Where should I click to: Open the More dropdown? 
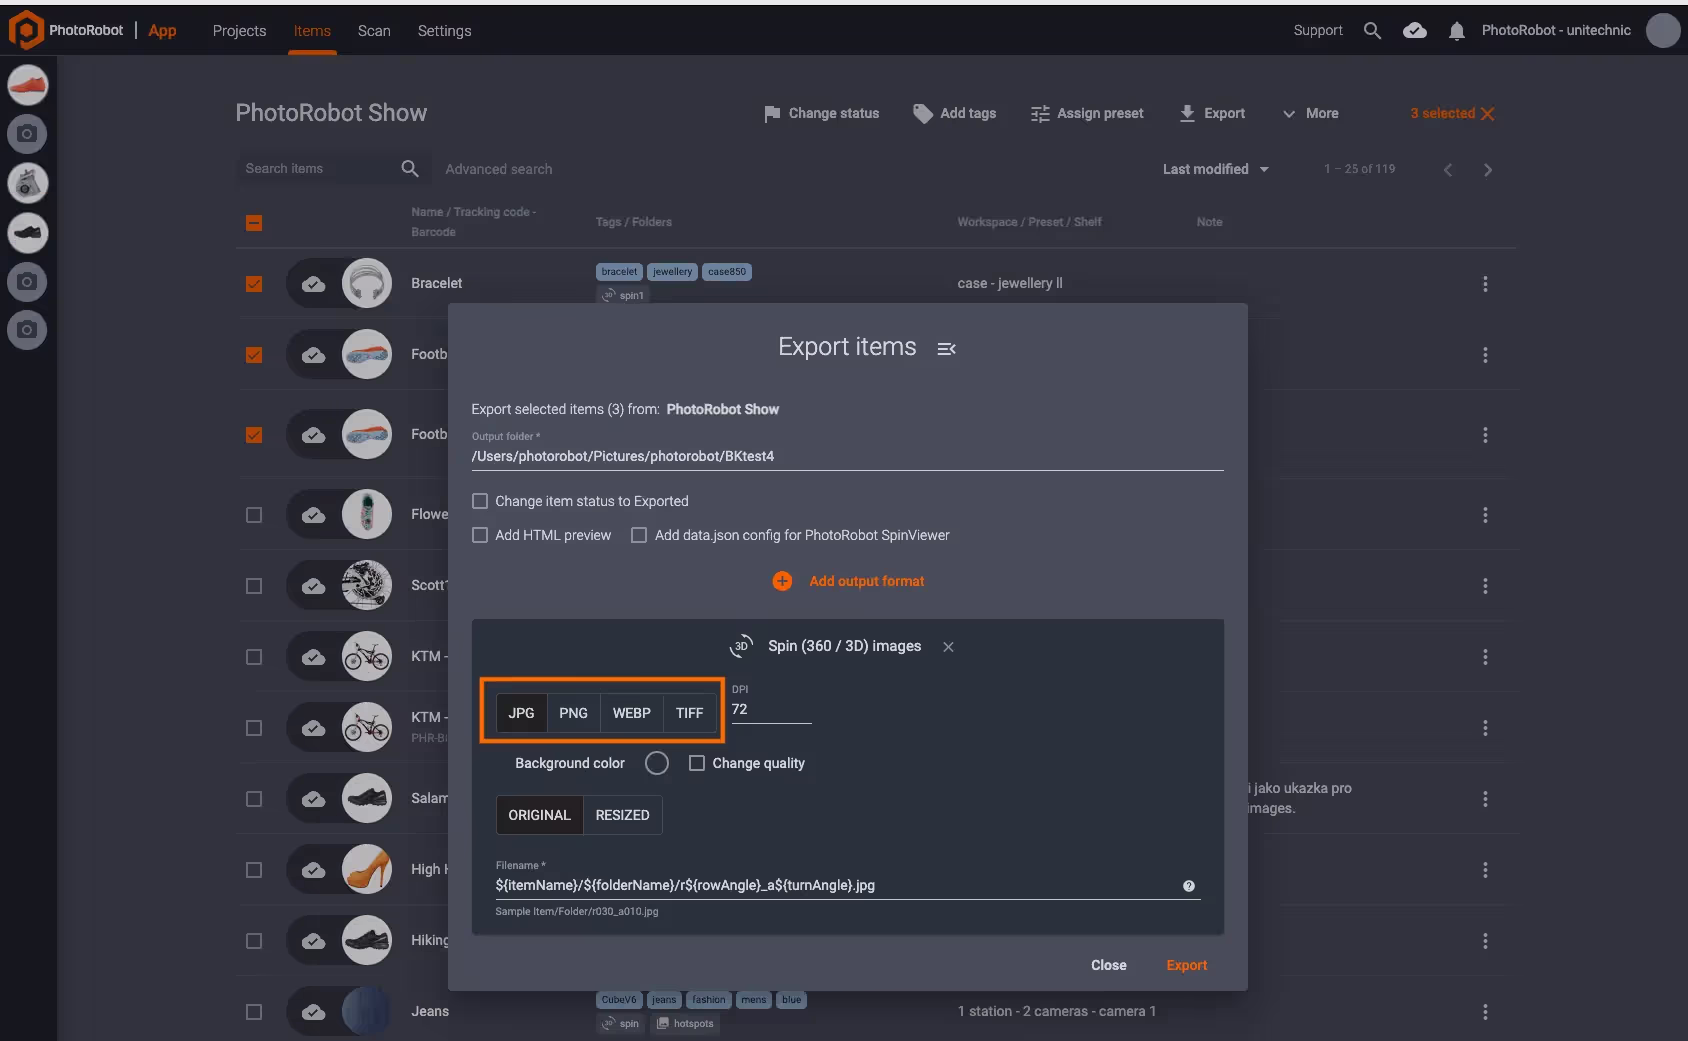click(x=1310, y=114)
